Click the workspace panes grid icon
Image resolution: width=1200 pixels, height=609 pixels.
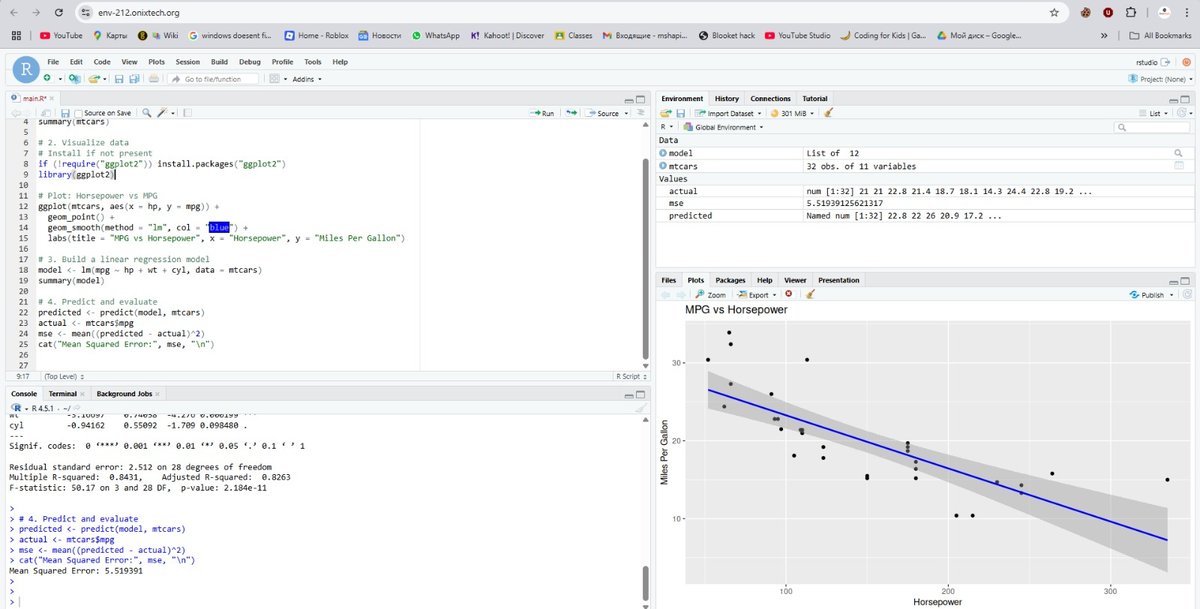274,78
